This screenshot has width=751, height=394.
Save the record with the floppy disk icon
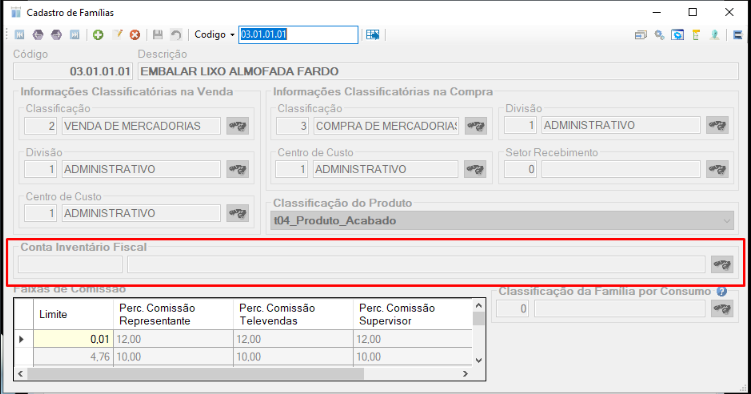pos(158,34)
